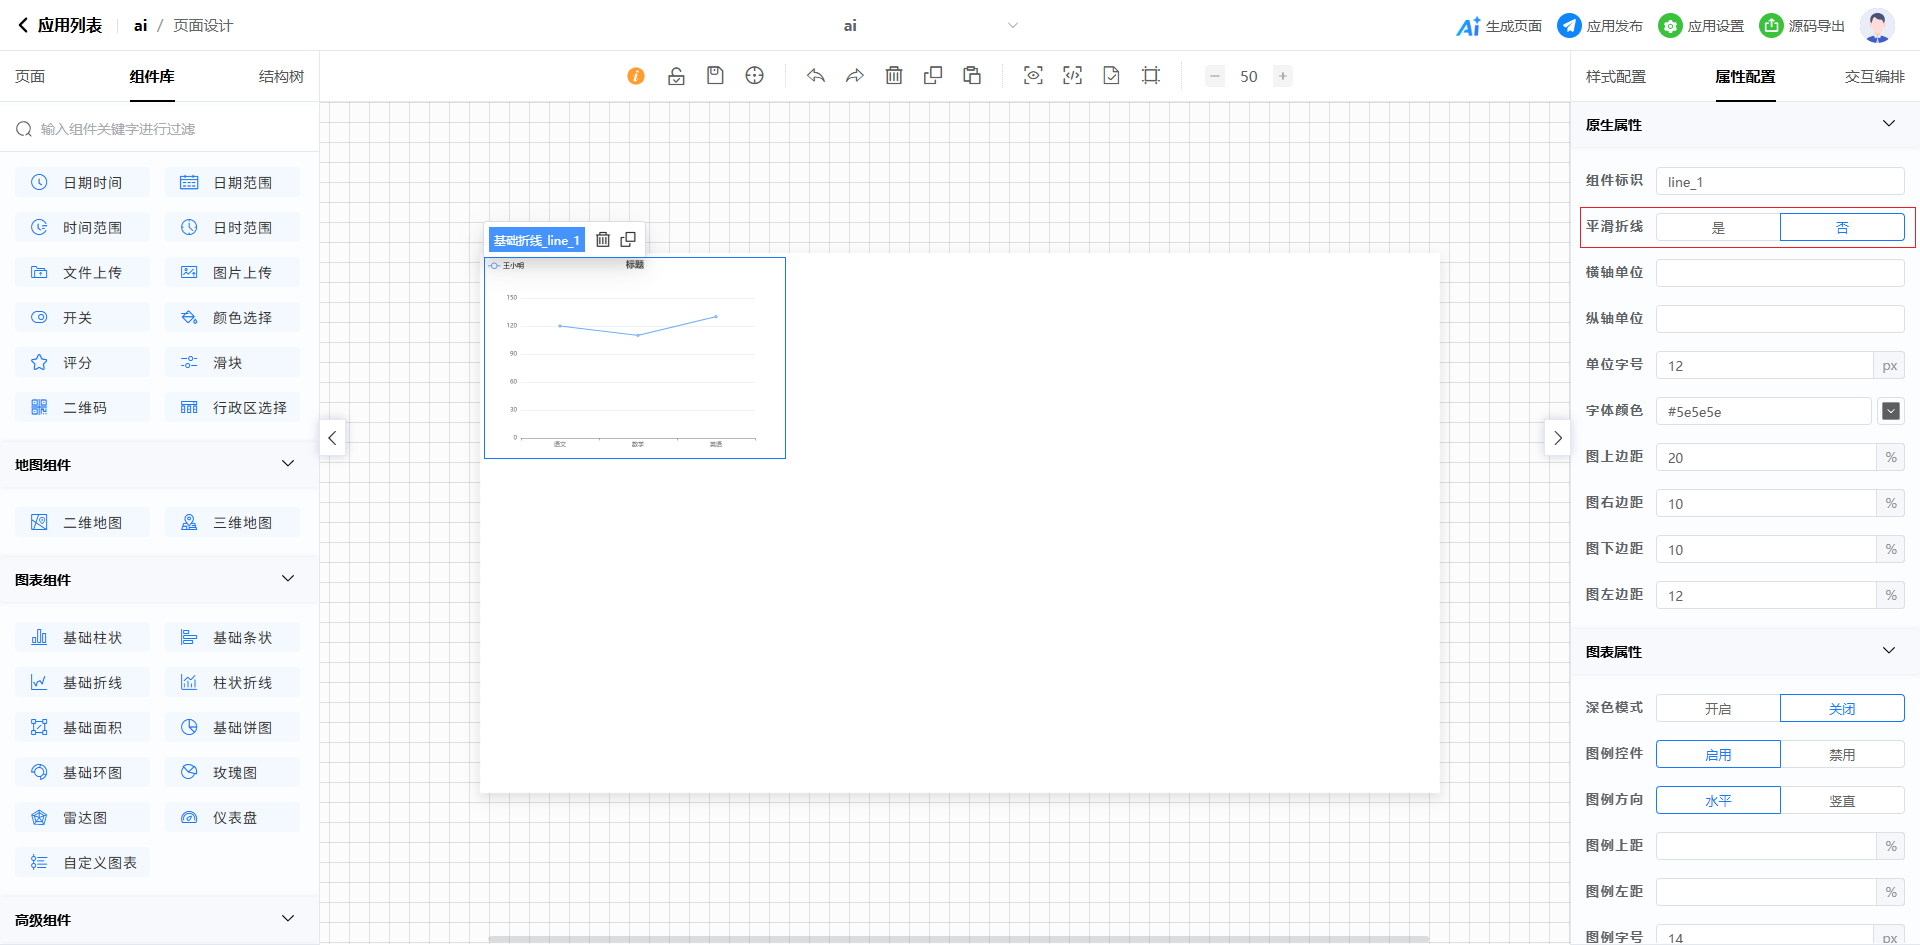Set 平滑折线 to 是
The width and height of the screenshot is (1920, 945).
pyautogui.click(x=1718, y=228)
